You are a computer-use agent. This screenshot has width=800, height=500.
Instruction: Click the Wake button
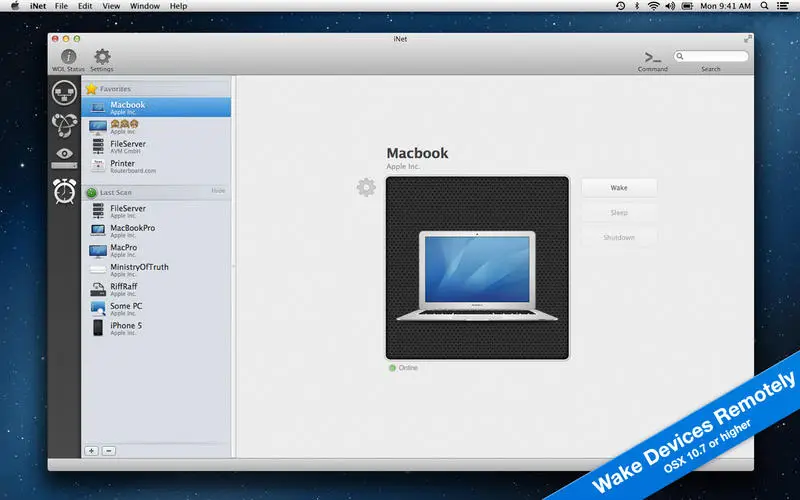click(x=619, y=188)
